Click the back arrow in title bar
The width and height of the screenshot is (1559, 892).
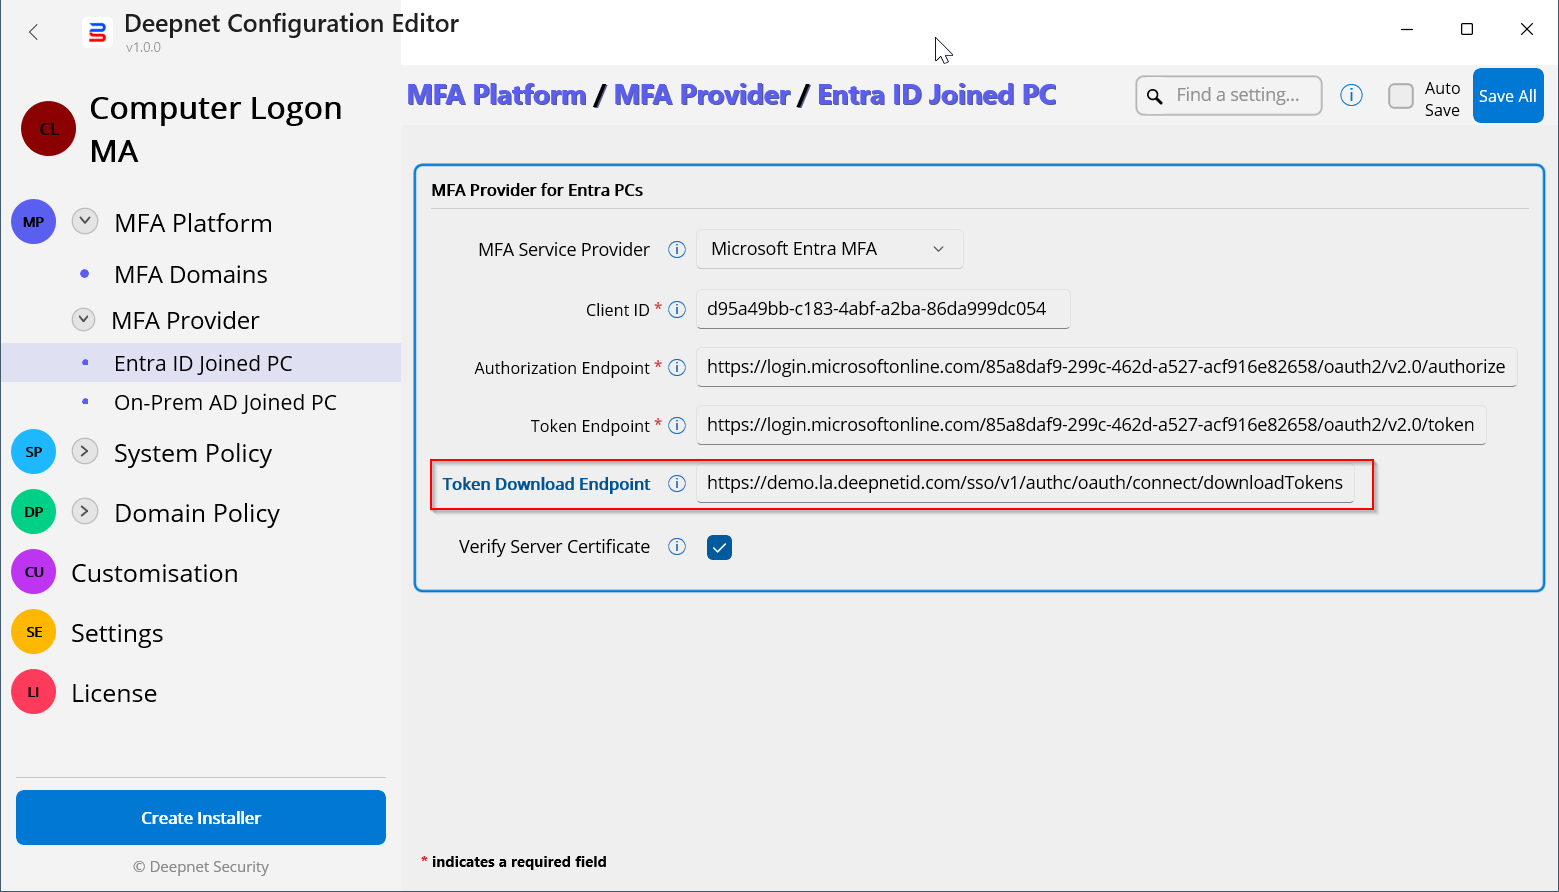click(34, 32)
